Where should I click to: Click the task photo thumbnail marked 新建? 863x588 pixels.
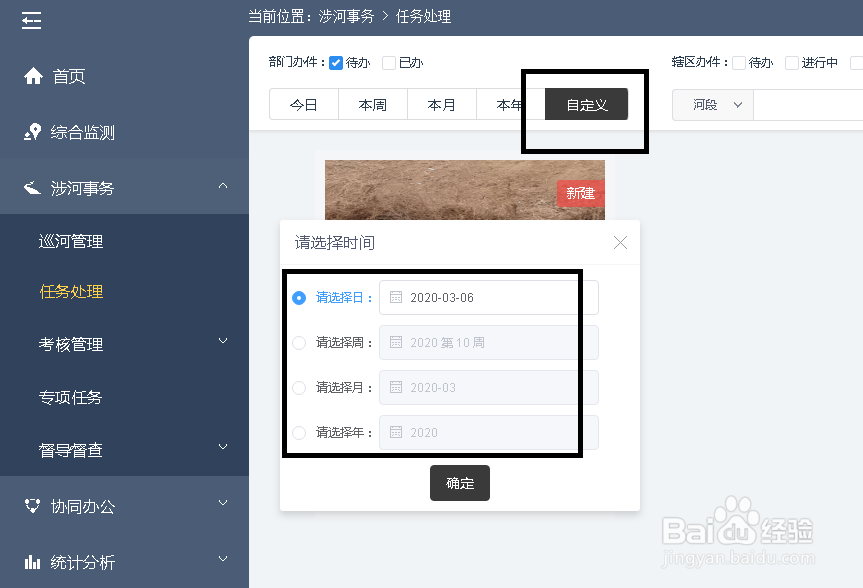(x=465, y=190)
